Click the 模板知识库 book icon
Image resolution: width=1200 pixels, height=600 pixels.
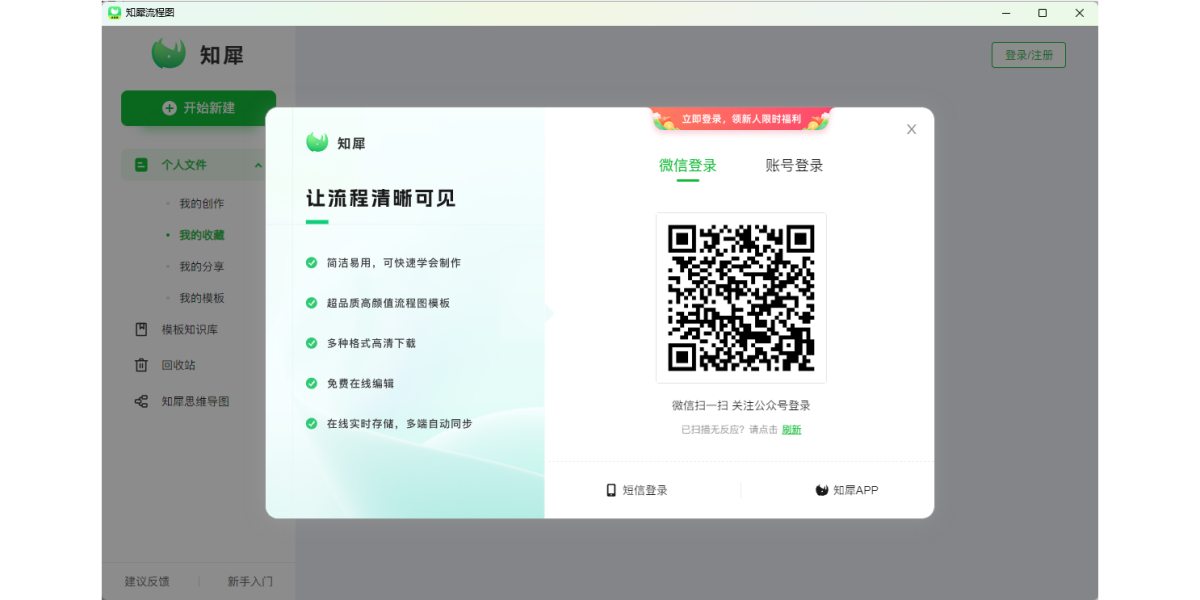pyautogui.click(x=141, y=329)
